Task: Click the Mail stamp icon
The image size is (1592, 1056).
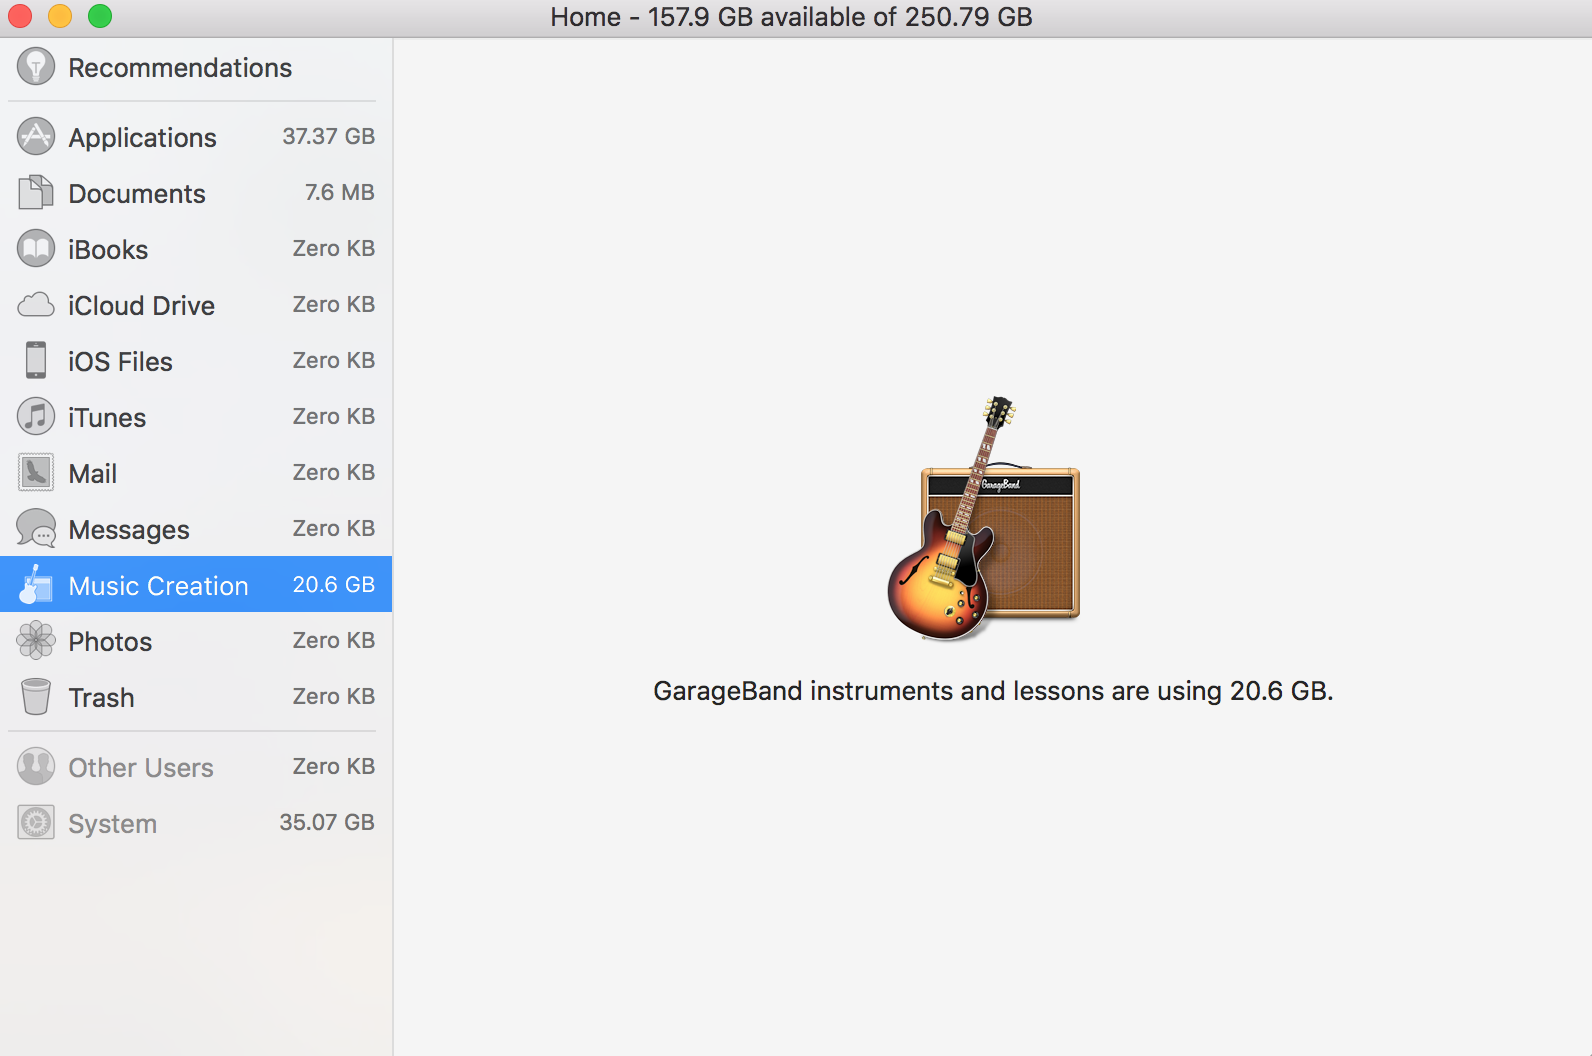Action: (x=36, y=473)
